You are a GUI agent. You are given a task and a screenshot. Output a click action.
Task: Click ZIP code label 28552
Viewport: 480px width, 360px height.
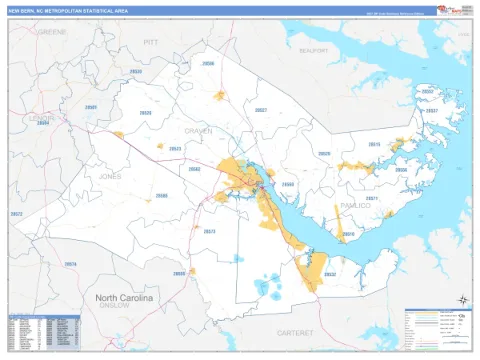pos(428,91)
